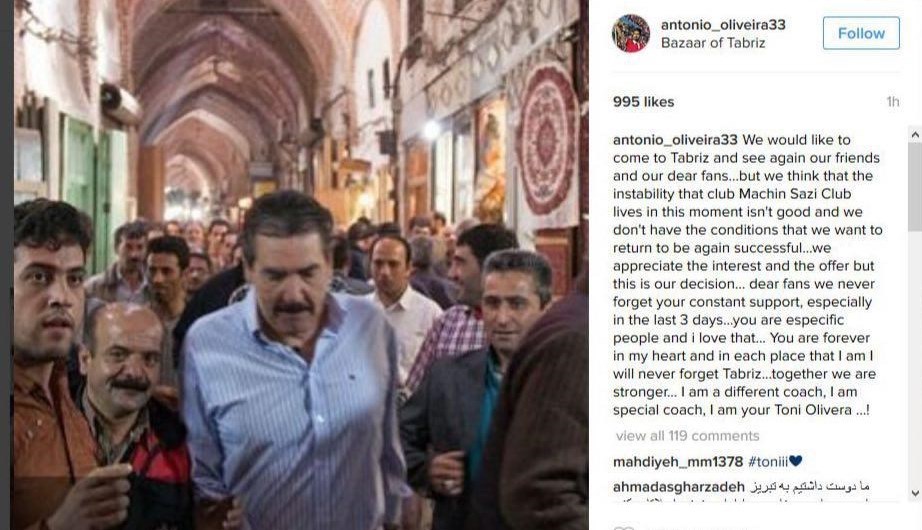
Task: Follow the antonio_oliveira33 account
Action: [x=861, y=33]
